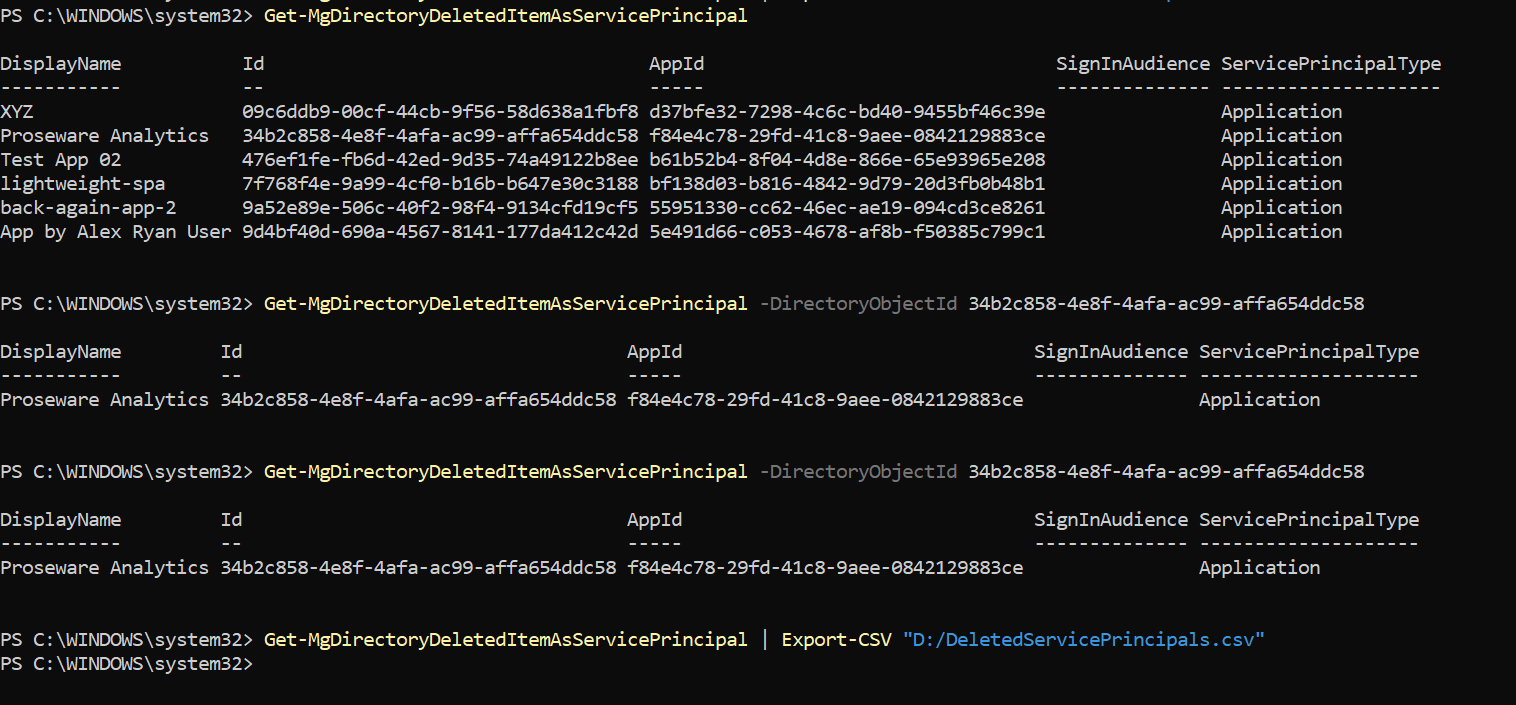Click the ServicePrincipalType header in the first table
Screen dimensions: 1516x705
1330,63
